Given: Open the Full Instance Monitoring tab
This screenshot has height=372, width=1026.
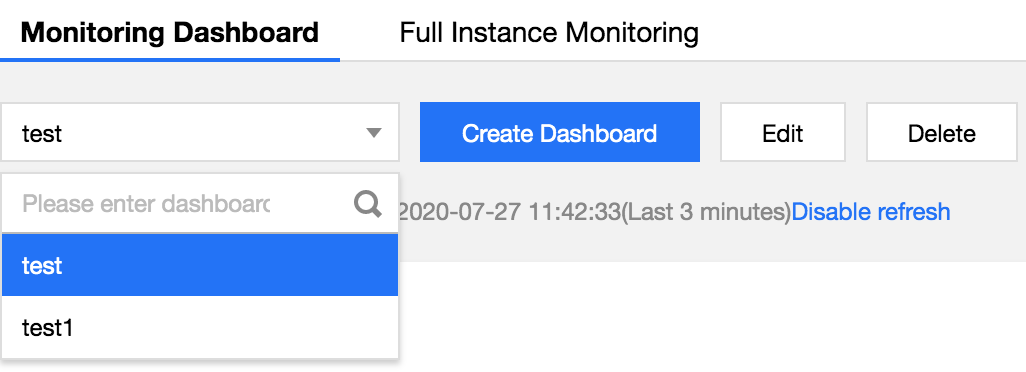Looking at the screenshot, I should tap(549, 32).
